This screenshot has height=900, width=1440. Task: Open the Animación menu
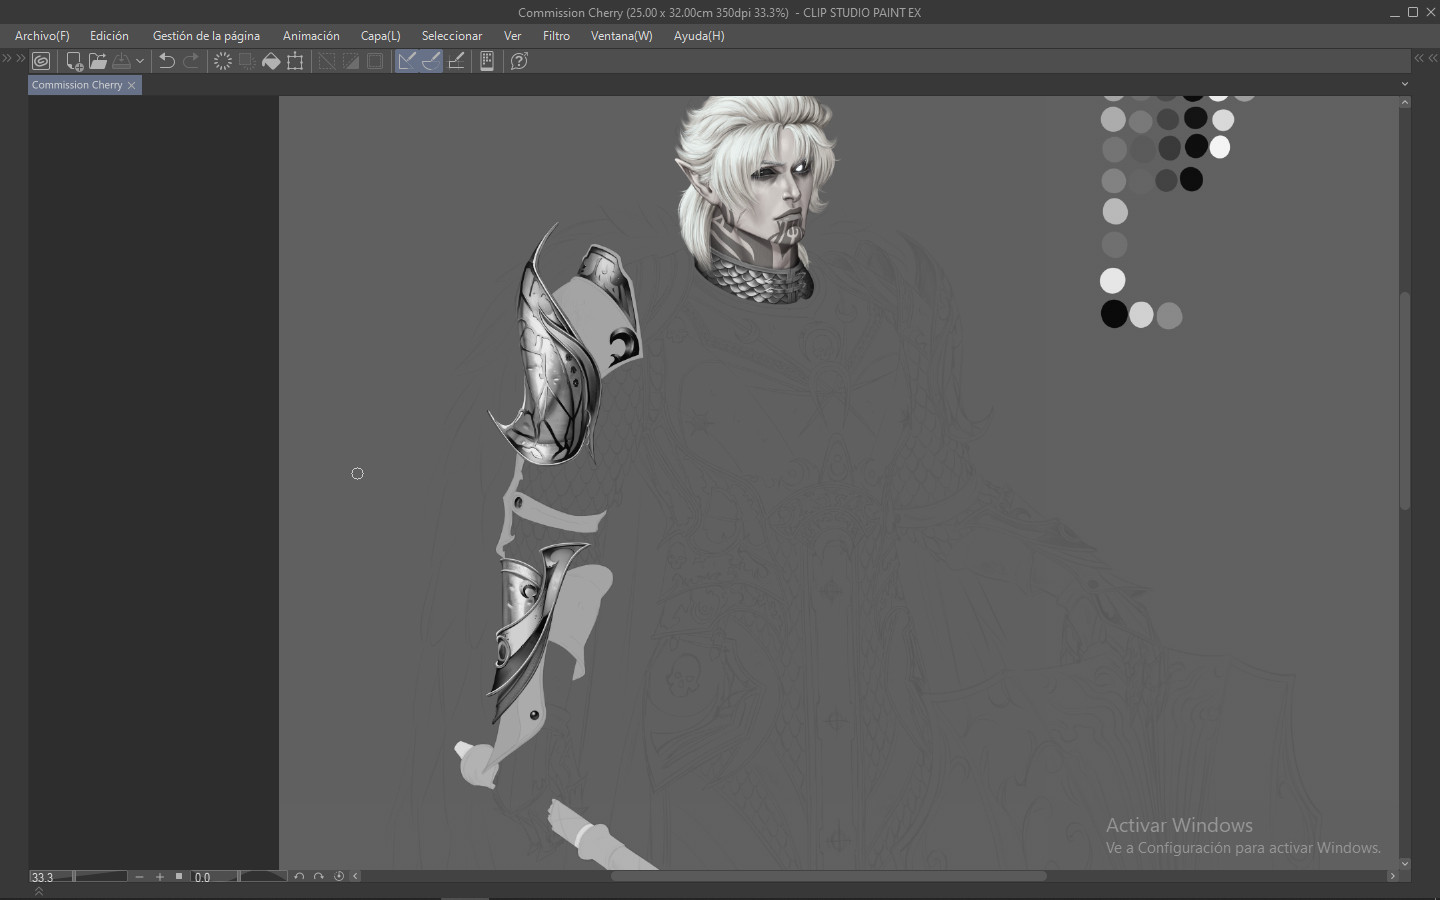(311, 36)
